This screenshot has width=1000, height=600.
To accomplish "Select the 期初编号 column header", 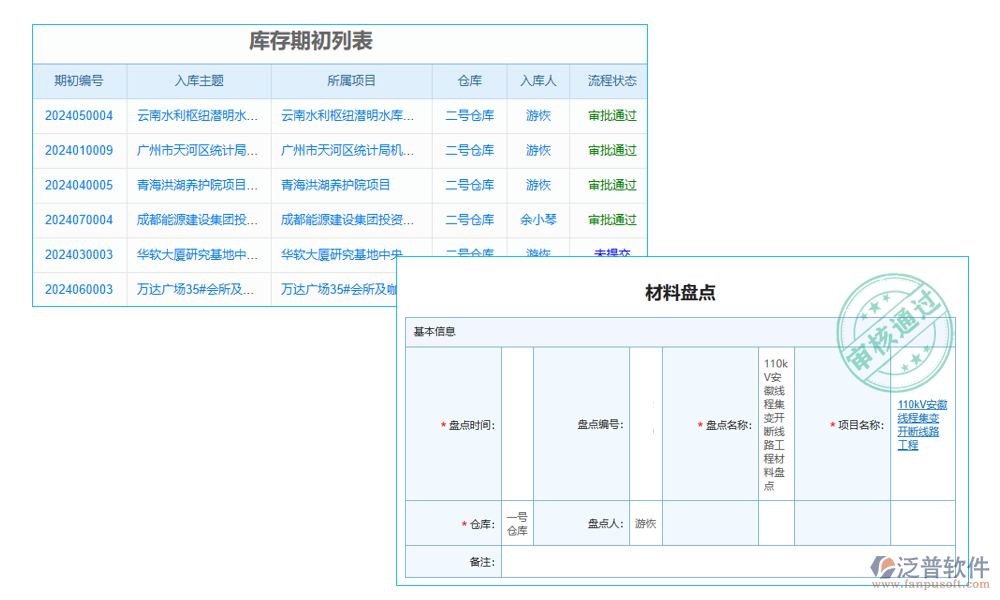I will [x=79, y=81].
